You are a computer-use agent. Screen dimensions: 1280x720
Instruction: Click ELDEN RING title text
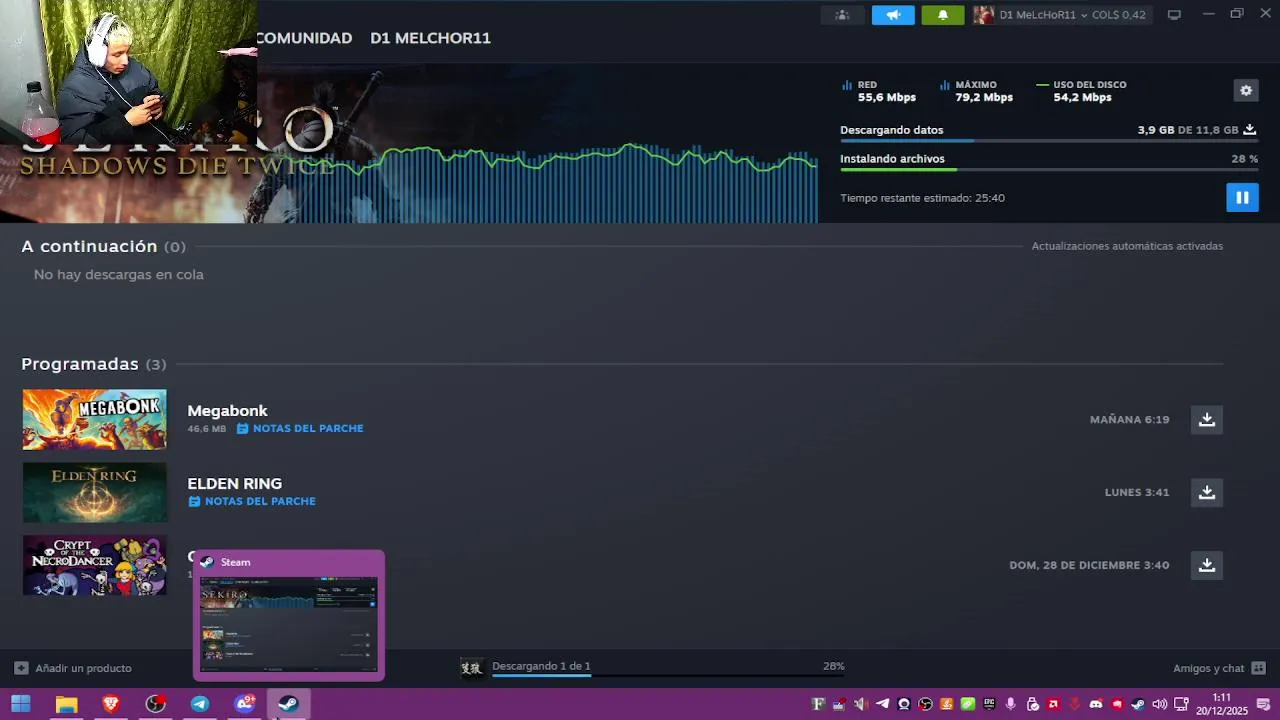(x=235, y=484)
